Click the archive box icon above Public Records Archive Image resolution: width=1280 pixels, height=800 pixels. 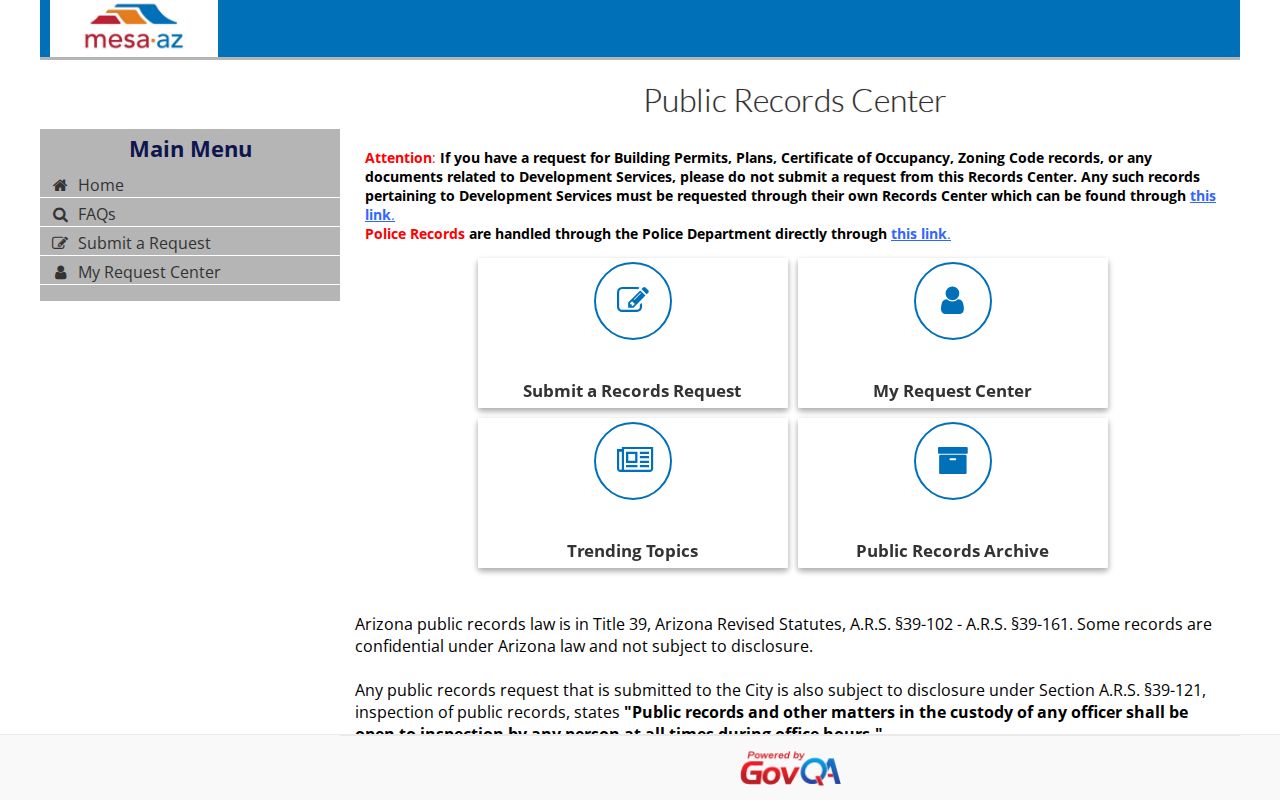point(953,461)
